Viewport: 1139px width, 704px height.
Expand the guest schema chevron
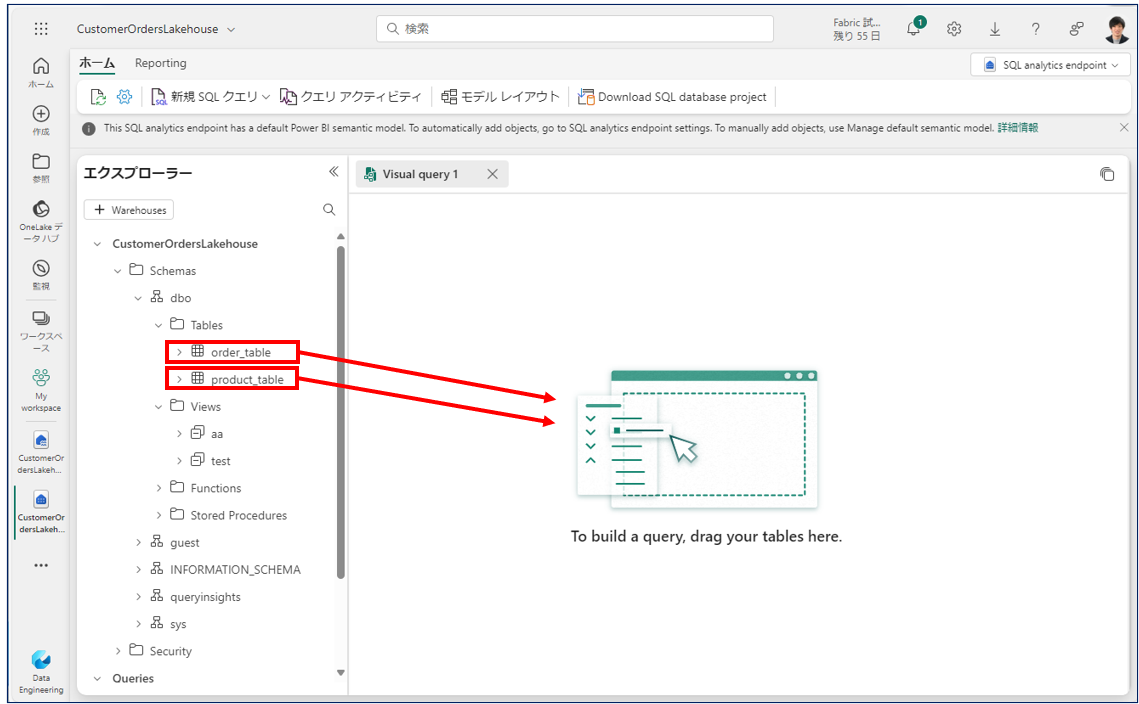pyautogui.click(x=138, y=543)
